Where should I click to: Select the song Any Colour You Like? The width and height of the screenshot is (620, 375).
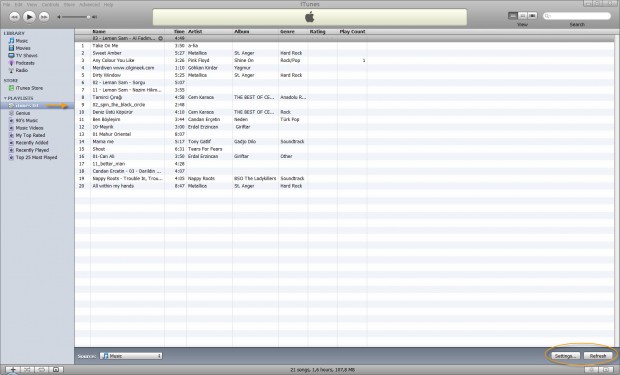(113, 61)
